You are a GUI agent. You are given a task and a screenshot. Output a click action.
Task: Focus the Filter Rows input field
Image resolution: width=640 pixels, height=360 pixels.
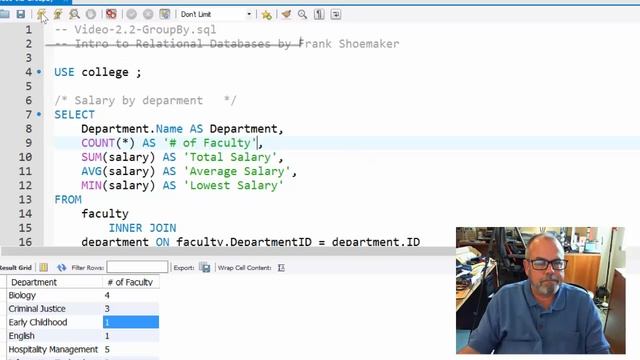[x=137, y=267]
